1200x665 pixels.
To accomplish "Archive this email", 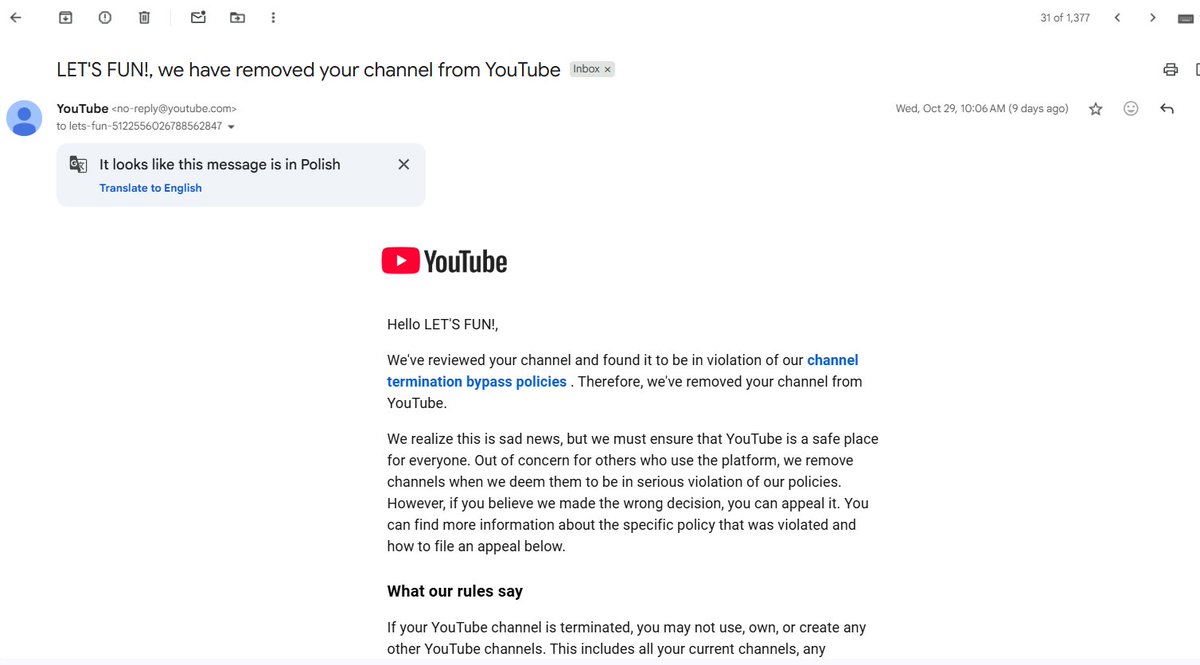I will pyautogui.click(x=65, y=17).
